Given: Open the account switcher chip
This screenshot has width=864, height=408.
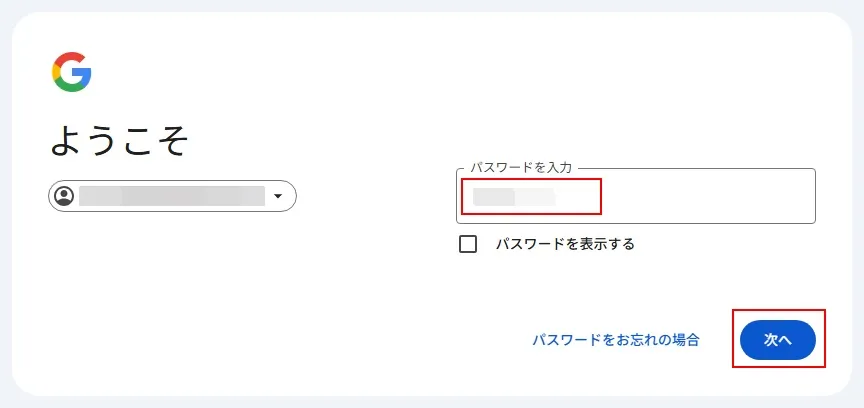Looking at the screenshot, I should (x=172, y=196).
